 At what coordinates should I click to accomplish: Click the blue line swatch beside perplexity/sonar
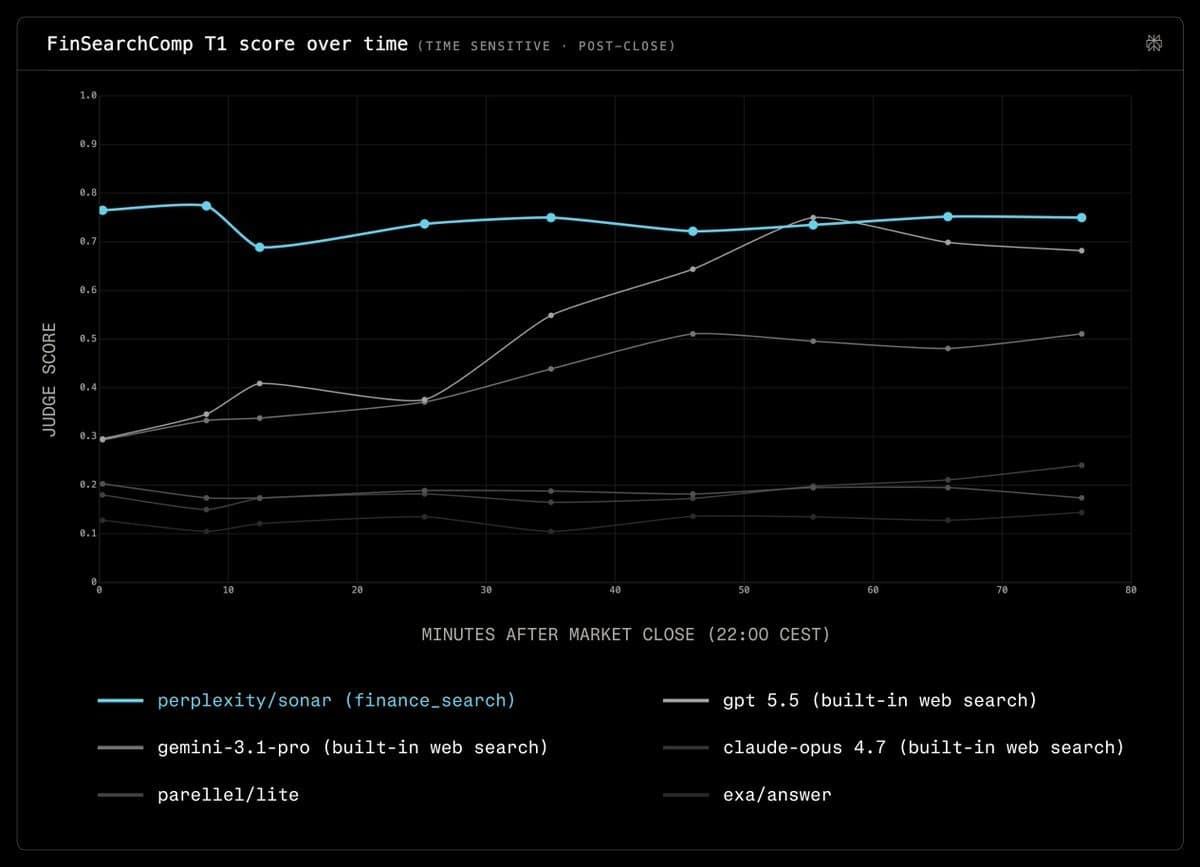click(120, 701)
